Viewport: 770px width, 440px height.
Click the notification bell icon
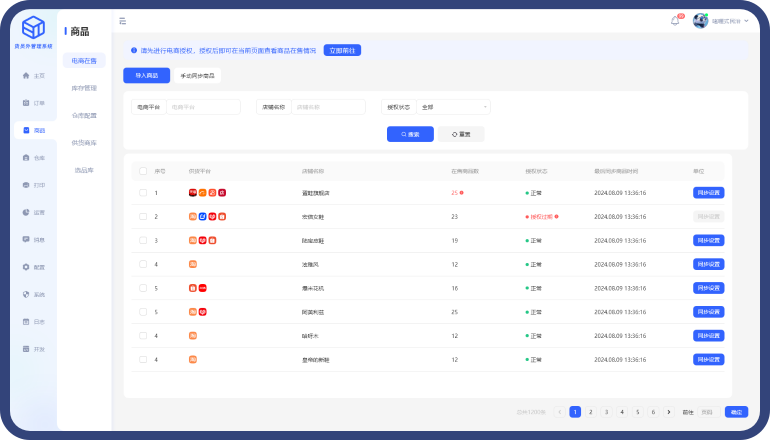[675, 20]
